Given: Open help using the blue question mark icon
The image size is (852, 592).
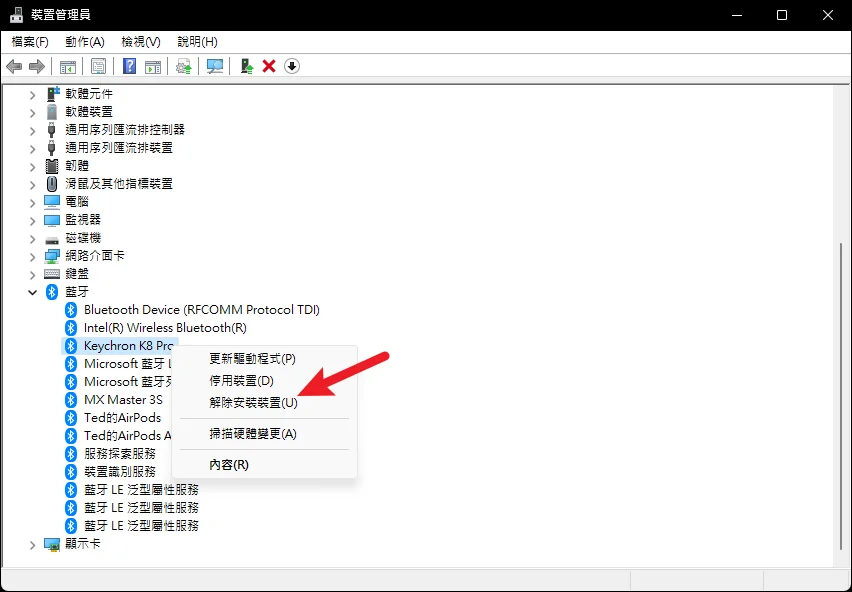Looking at the screenshot, I should pyautogui.click(x=128, y=66).
